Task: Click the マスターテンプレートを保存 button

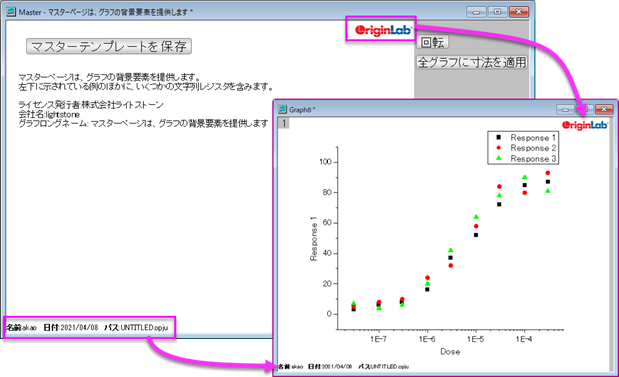Action: [109, 46]
